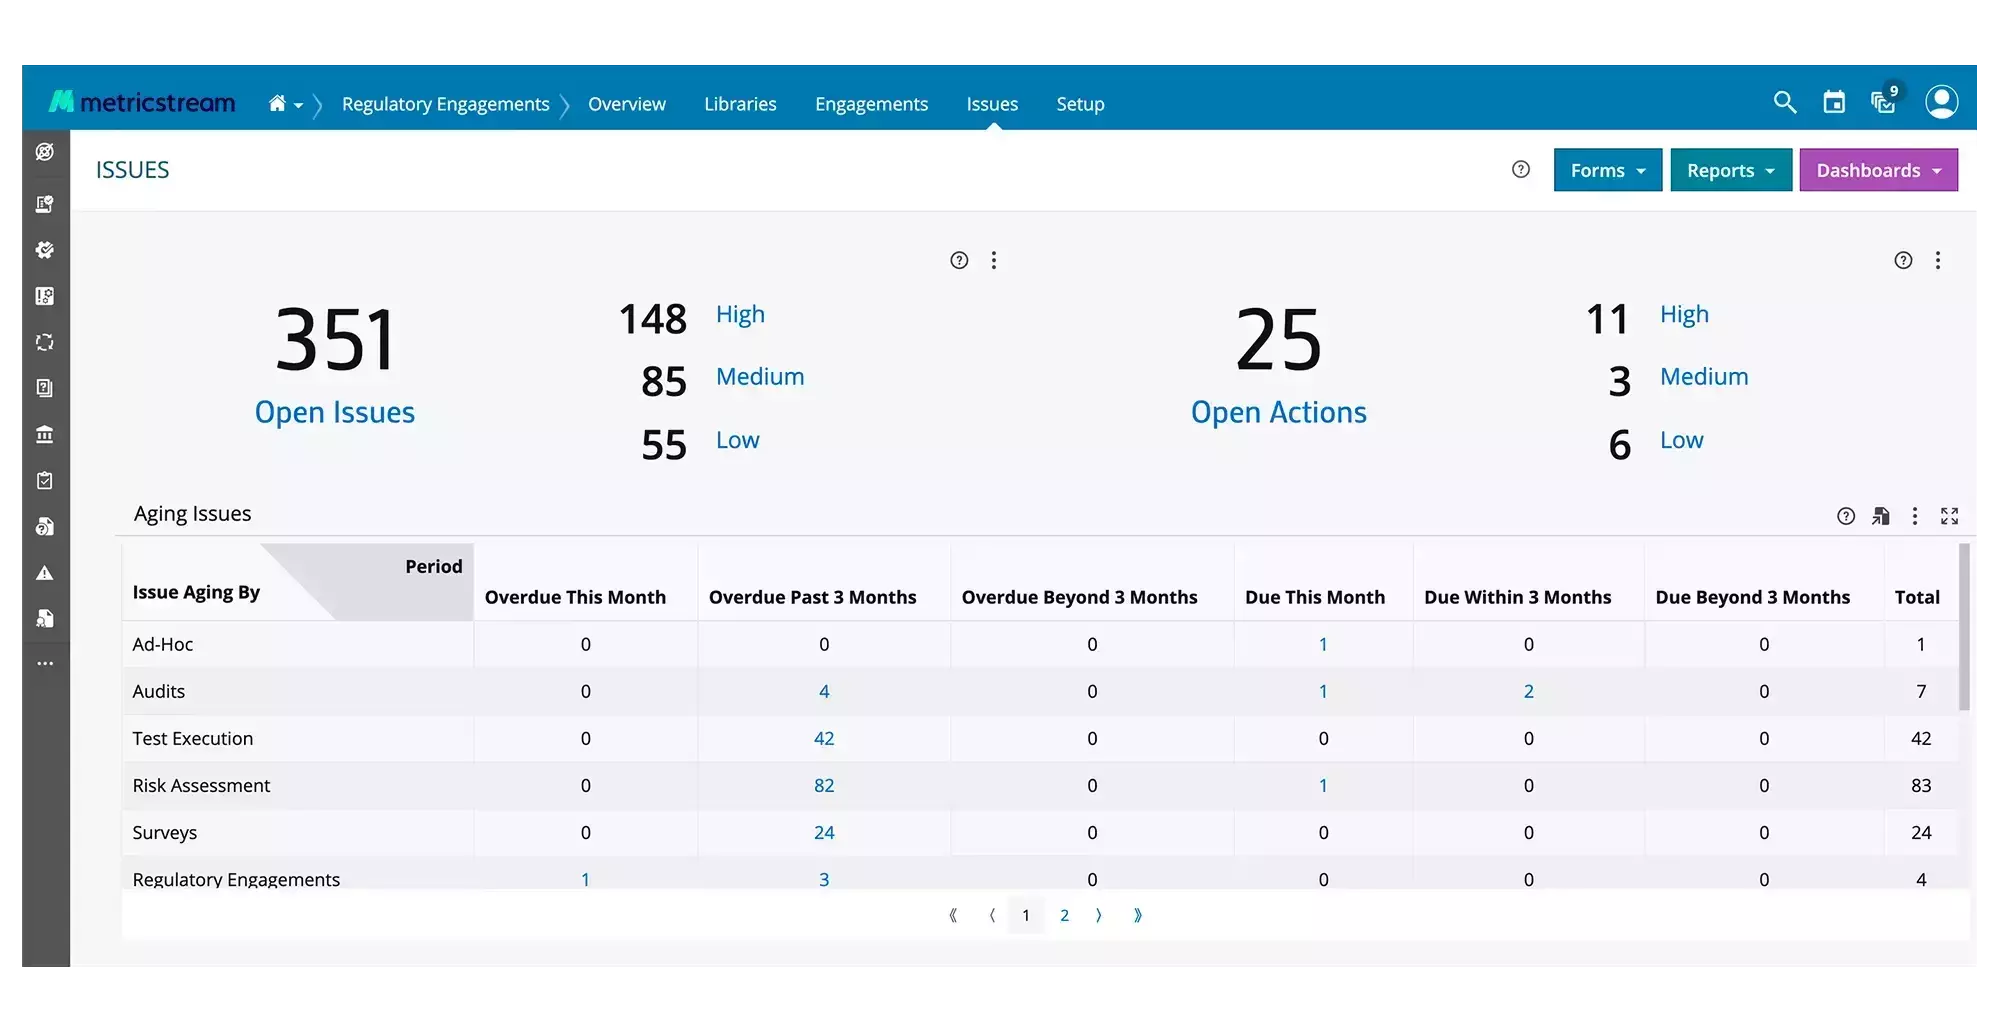Open the circular arrows sidebar icon
Viewport: 2000px width, 1031px height.
[45, 342]
